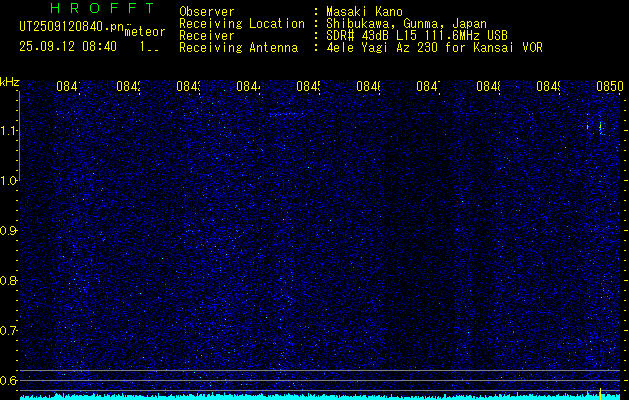The image size is (629, 400).
Task: Click the 0847 time marker
Action: coord(428,87)
